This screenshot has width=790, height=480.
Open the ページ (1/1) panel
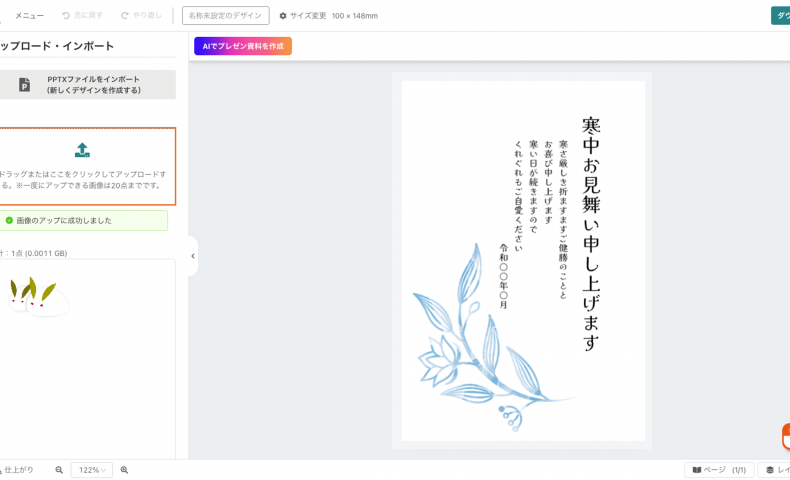719,470
